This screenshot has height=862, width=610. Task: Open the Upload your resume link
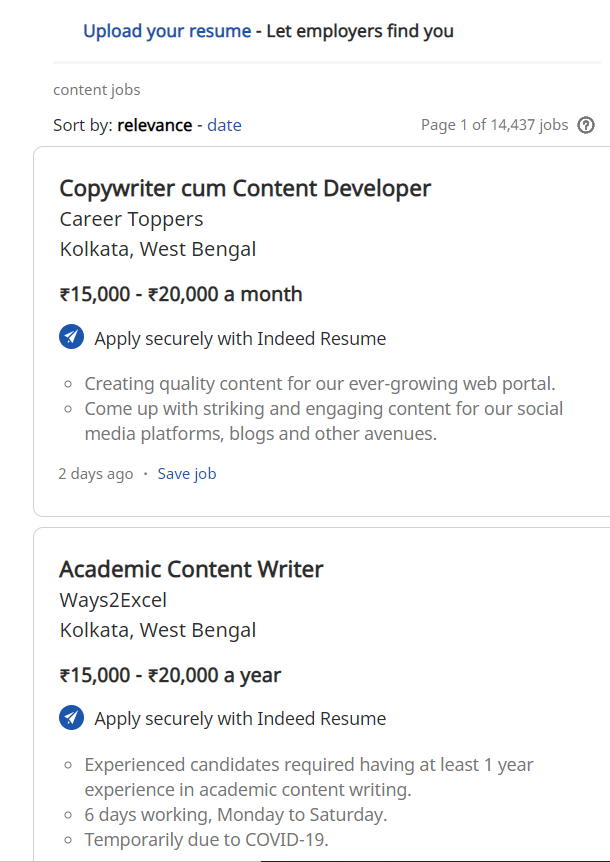167,31
